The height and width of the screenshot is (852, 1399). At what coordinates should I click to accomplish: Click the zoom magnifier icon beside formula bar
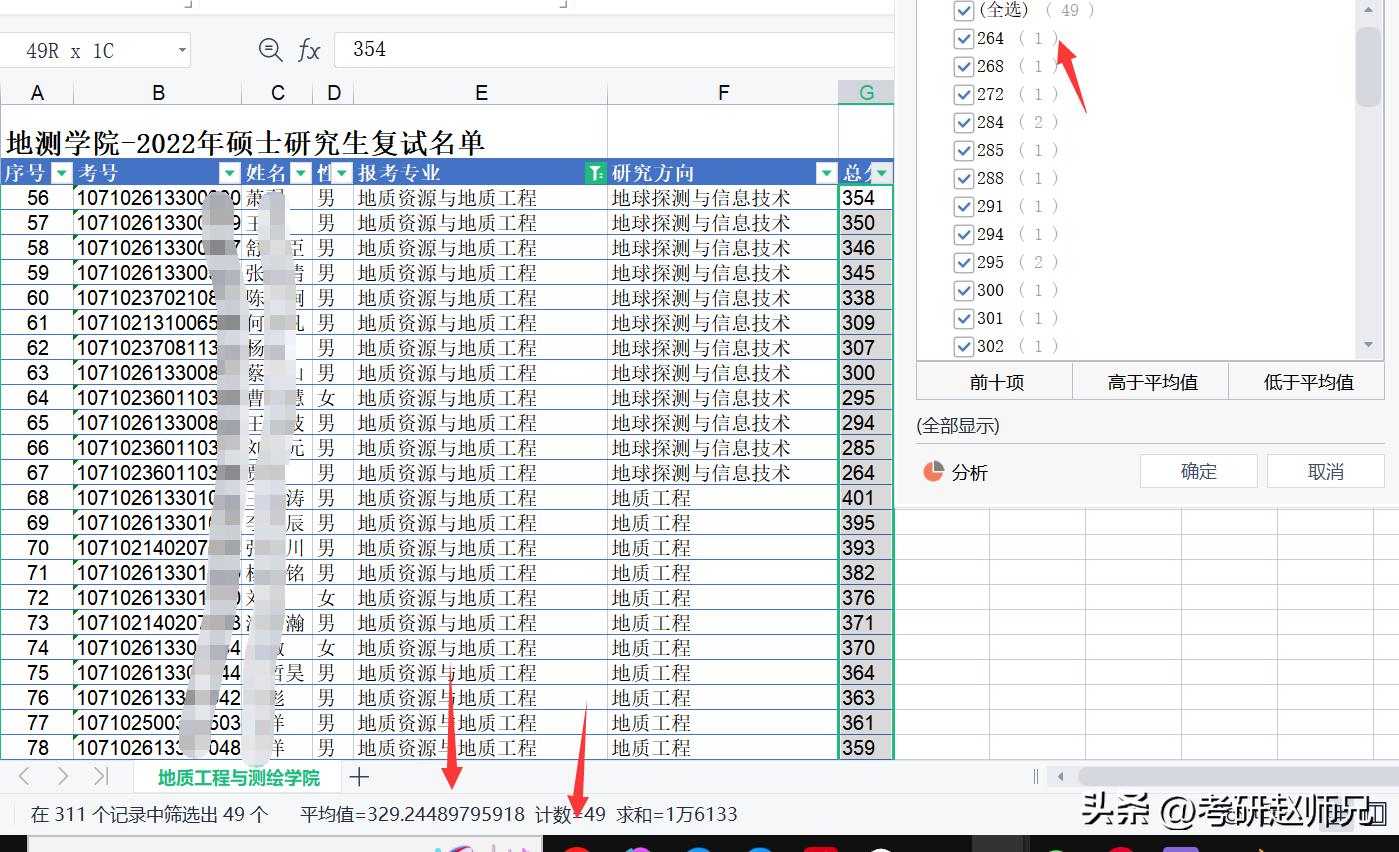pos(270,50)
